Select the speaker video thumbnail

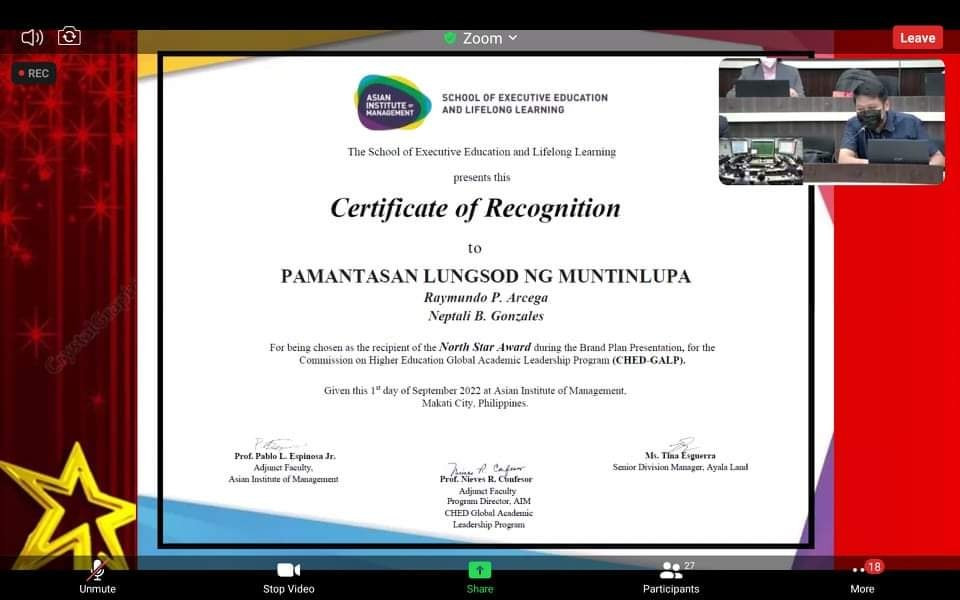click(x=831, y=121)
